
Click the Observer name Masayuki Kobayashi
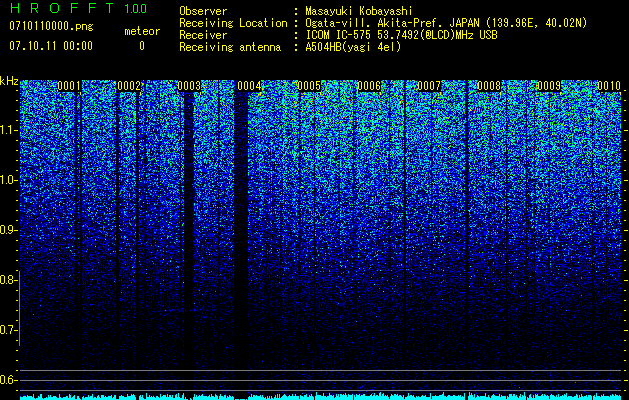[358, 11]
